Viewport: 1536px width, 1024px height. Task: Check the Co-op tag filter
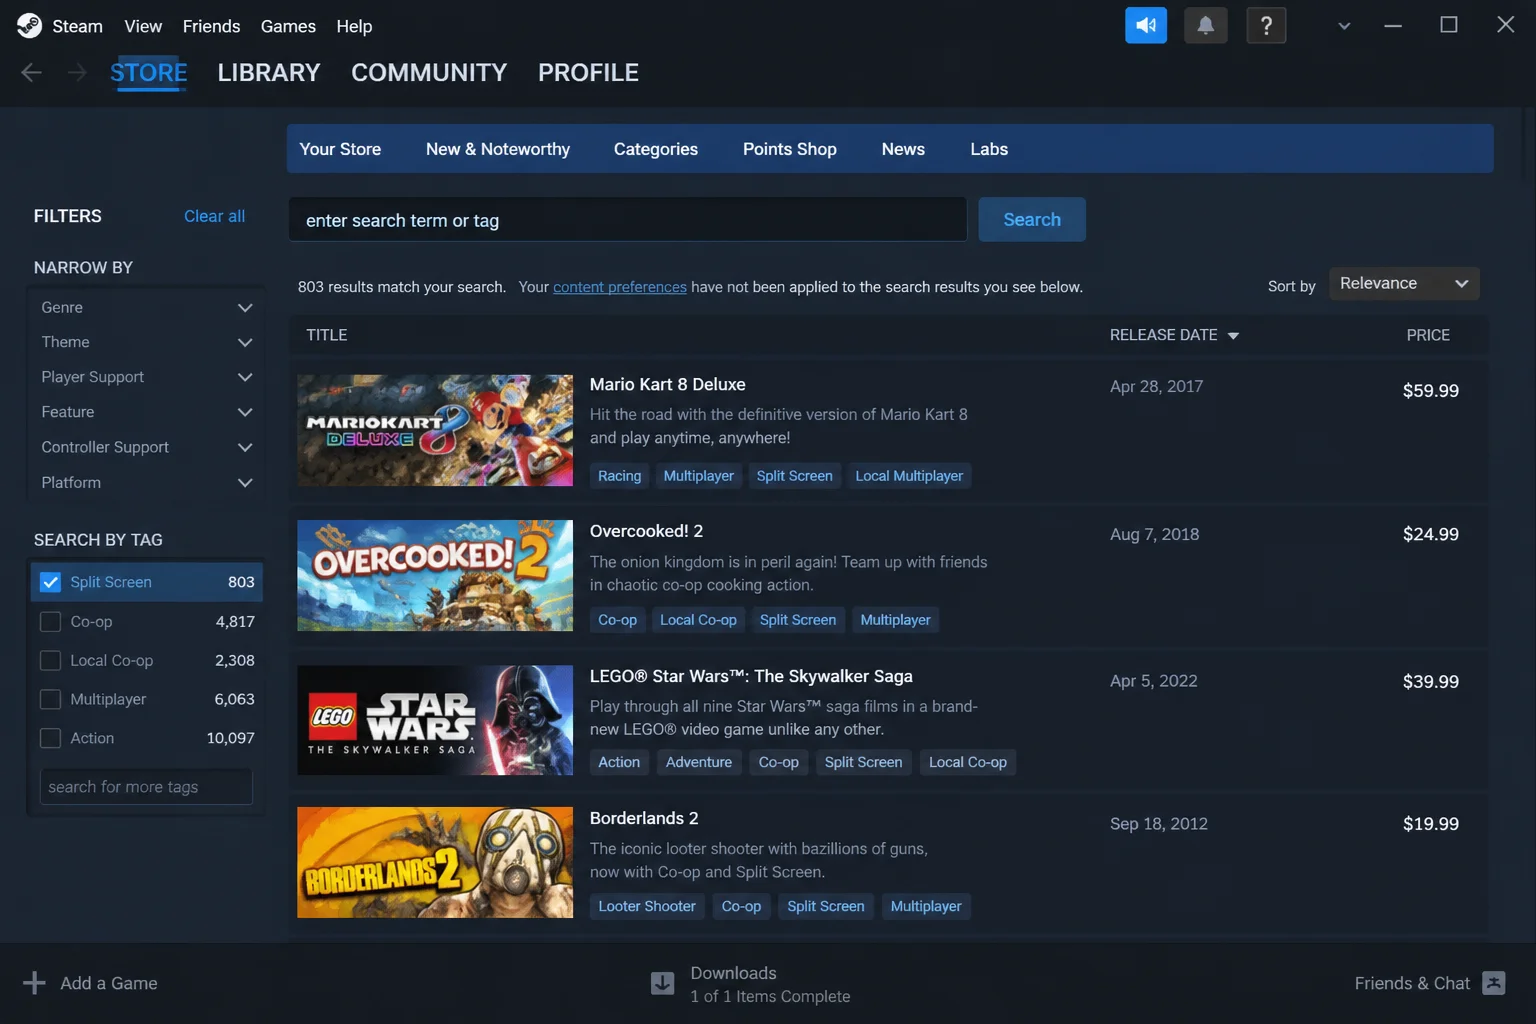pyautogui.click(x=50, y=622)
